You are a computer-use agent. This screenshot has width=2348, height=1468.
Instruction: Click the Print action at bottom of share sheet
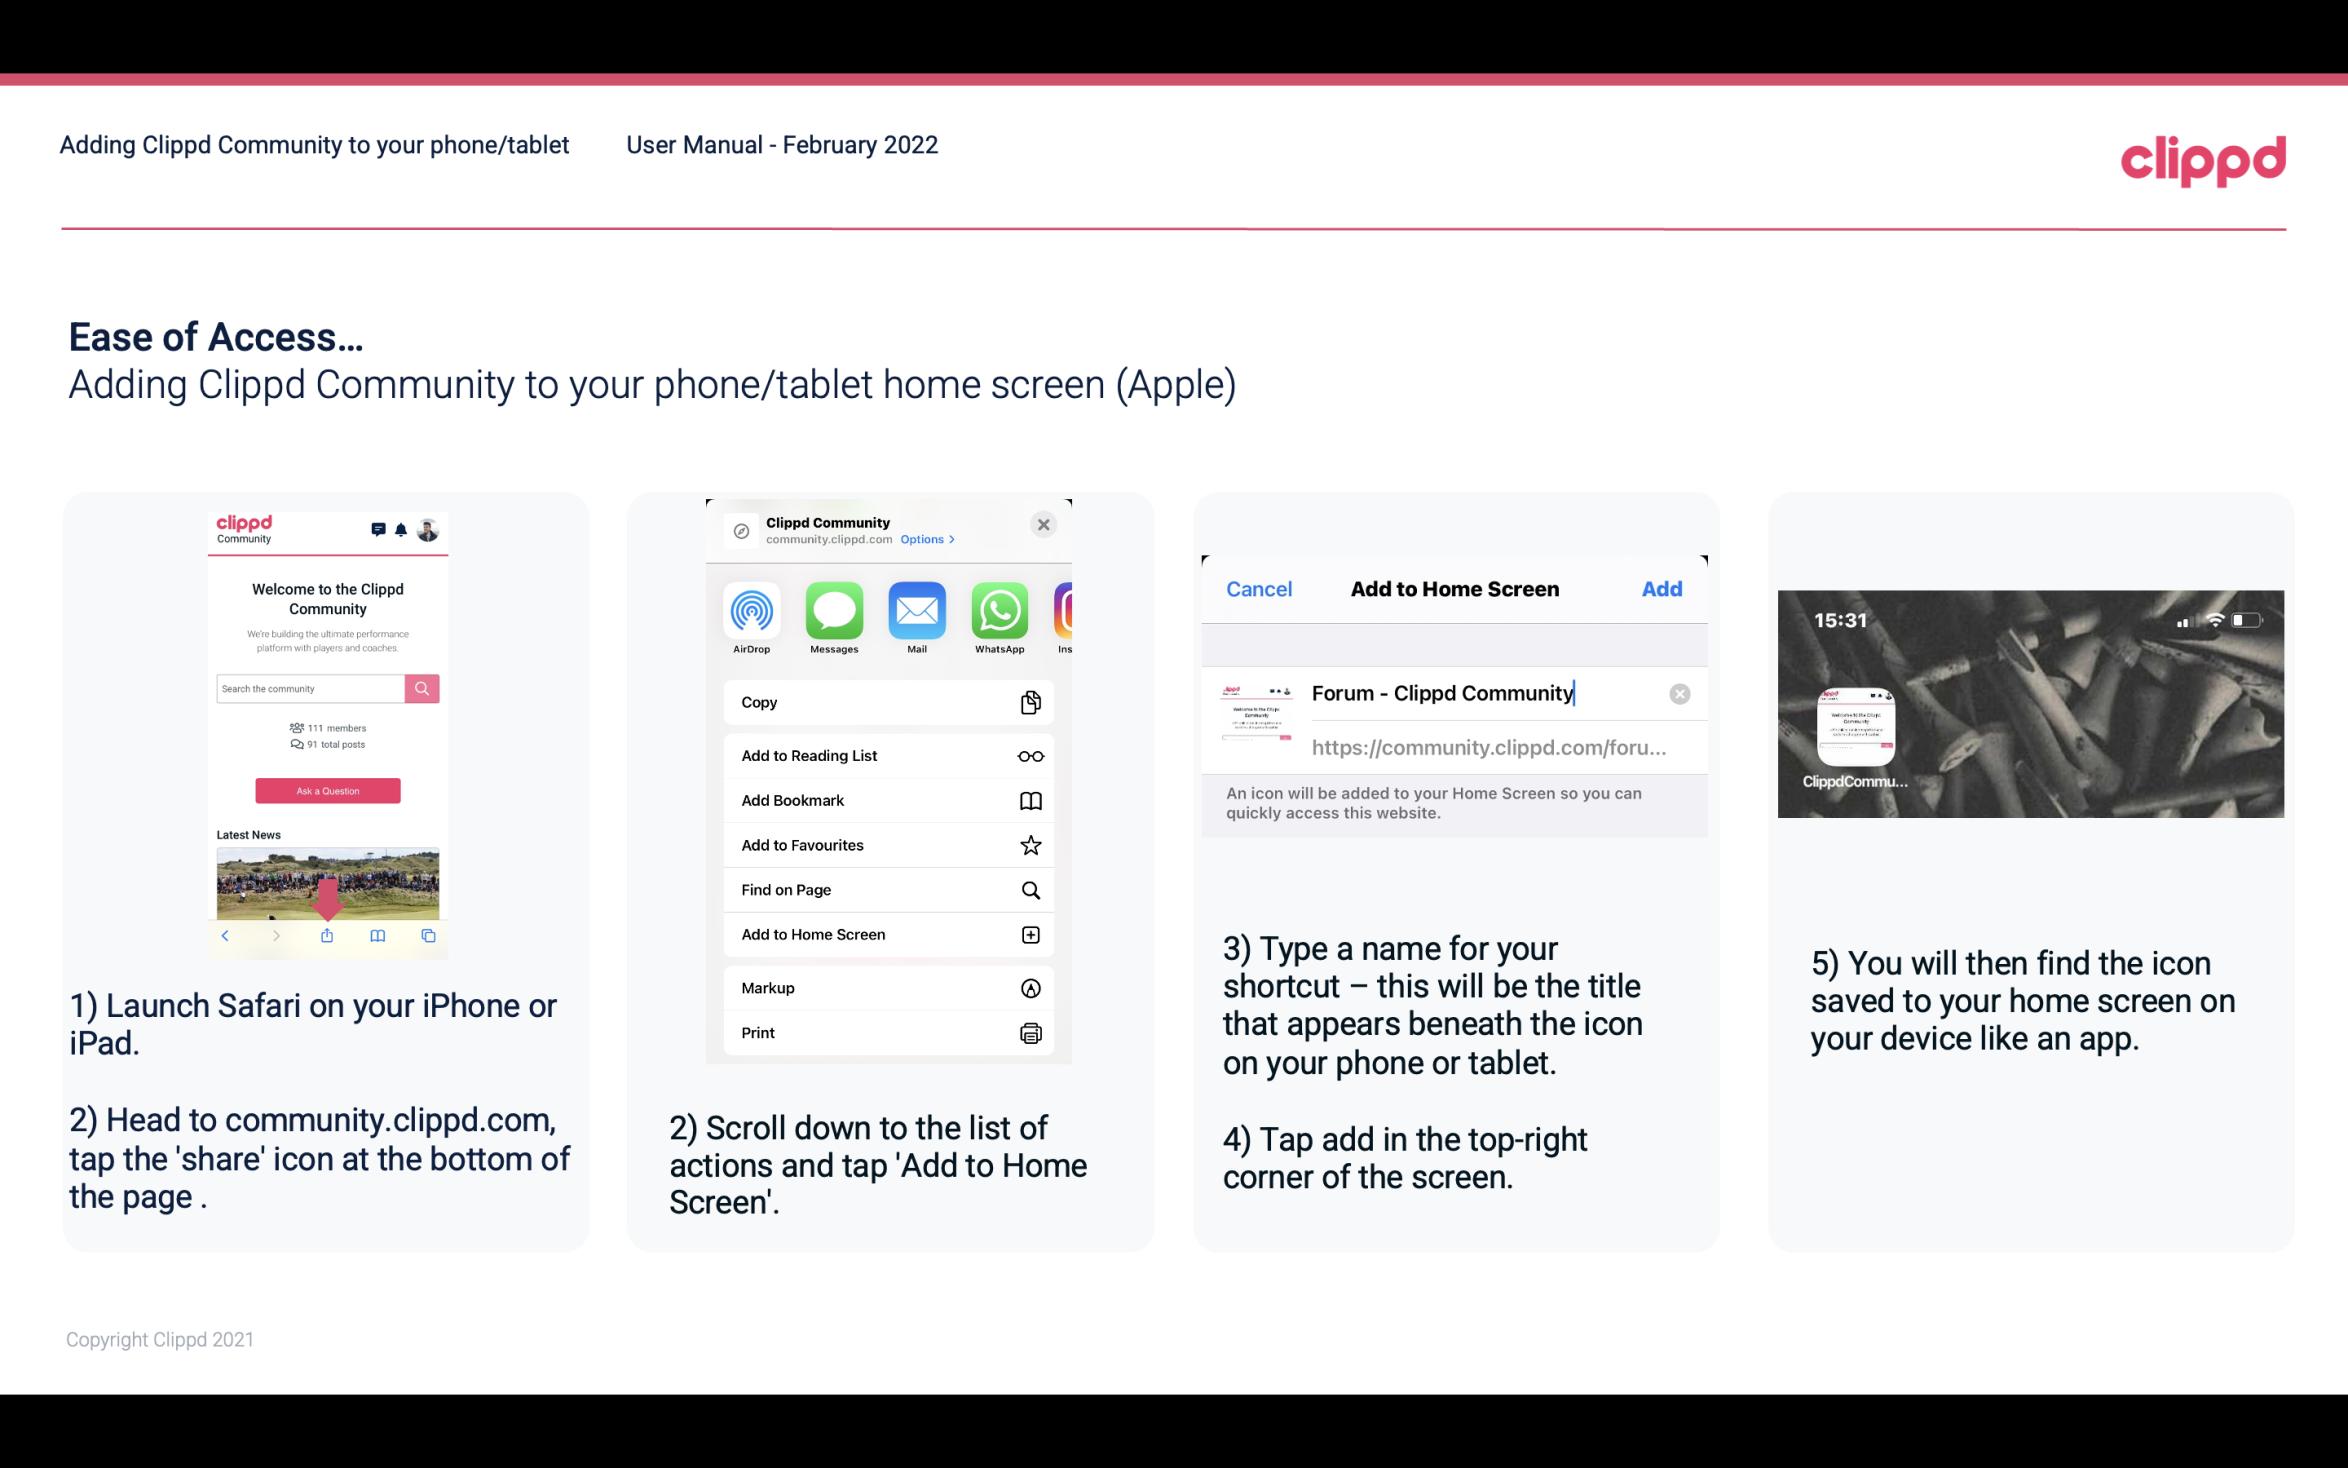pyautogui.click(x=886, y=1032)
